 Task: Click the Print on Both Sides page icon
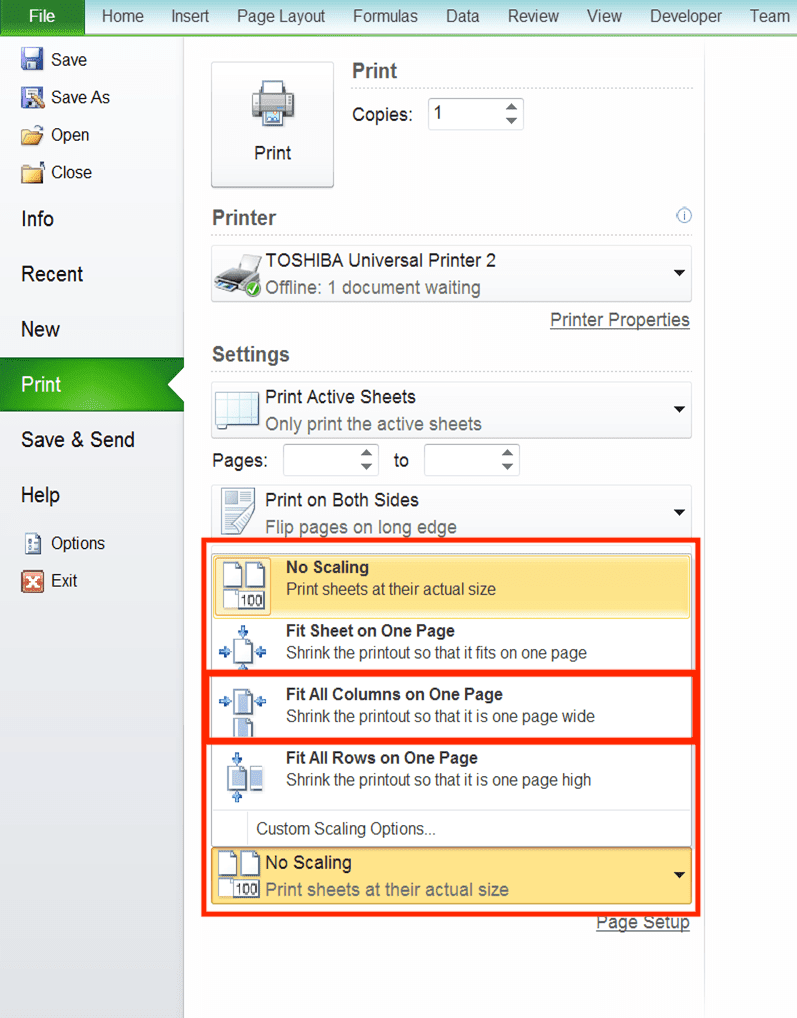click(238, 512)
